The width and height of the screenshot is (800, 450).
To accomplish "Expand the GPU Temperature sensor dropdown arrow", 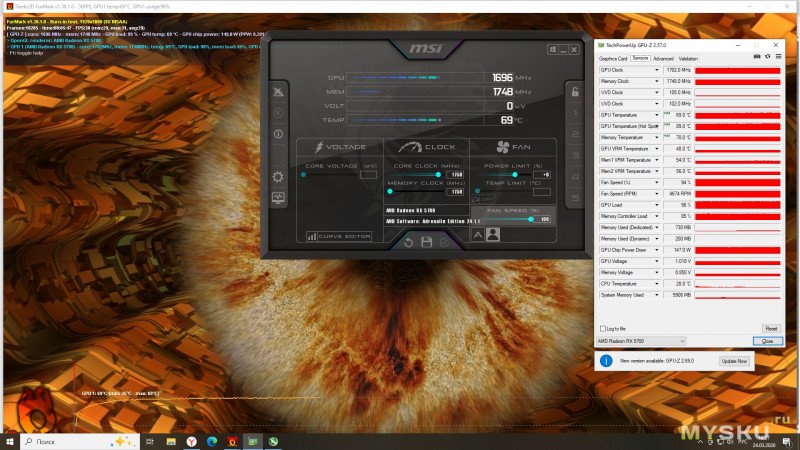I will coord(656,114).
